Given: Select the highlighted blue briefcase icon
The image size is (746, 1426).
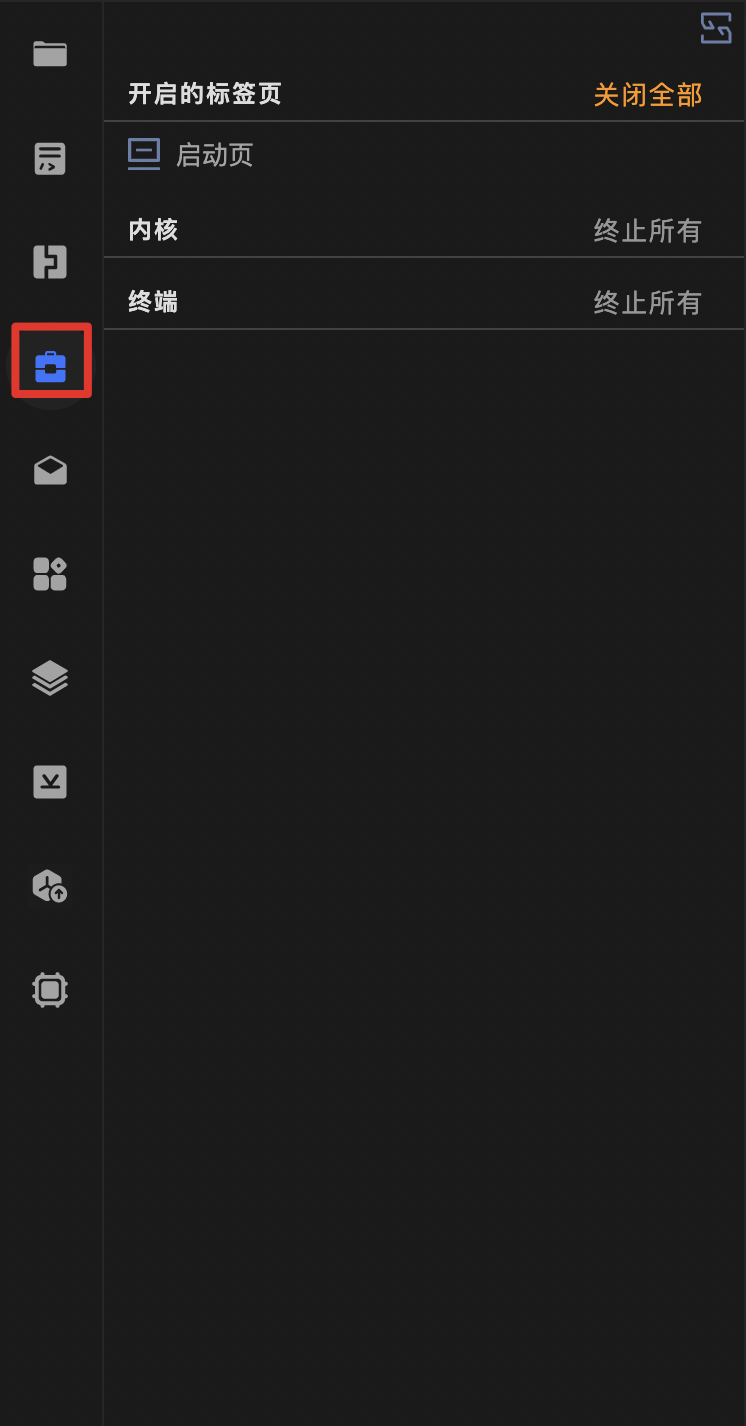Looking at the screenshot, I should tap(50, 367).
